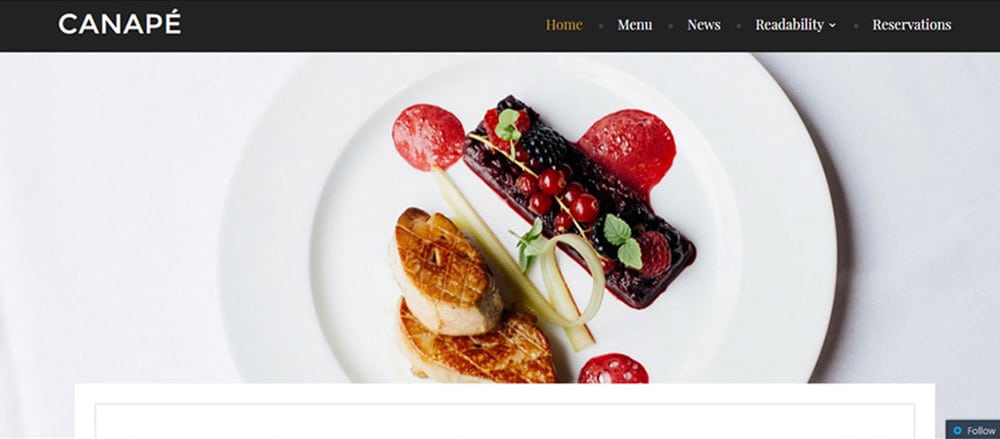Click the dot separator after News
The image size is (1000, 439).
coord(739,26)
